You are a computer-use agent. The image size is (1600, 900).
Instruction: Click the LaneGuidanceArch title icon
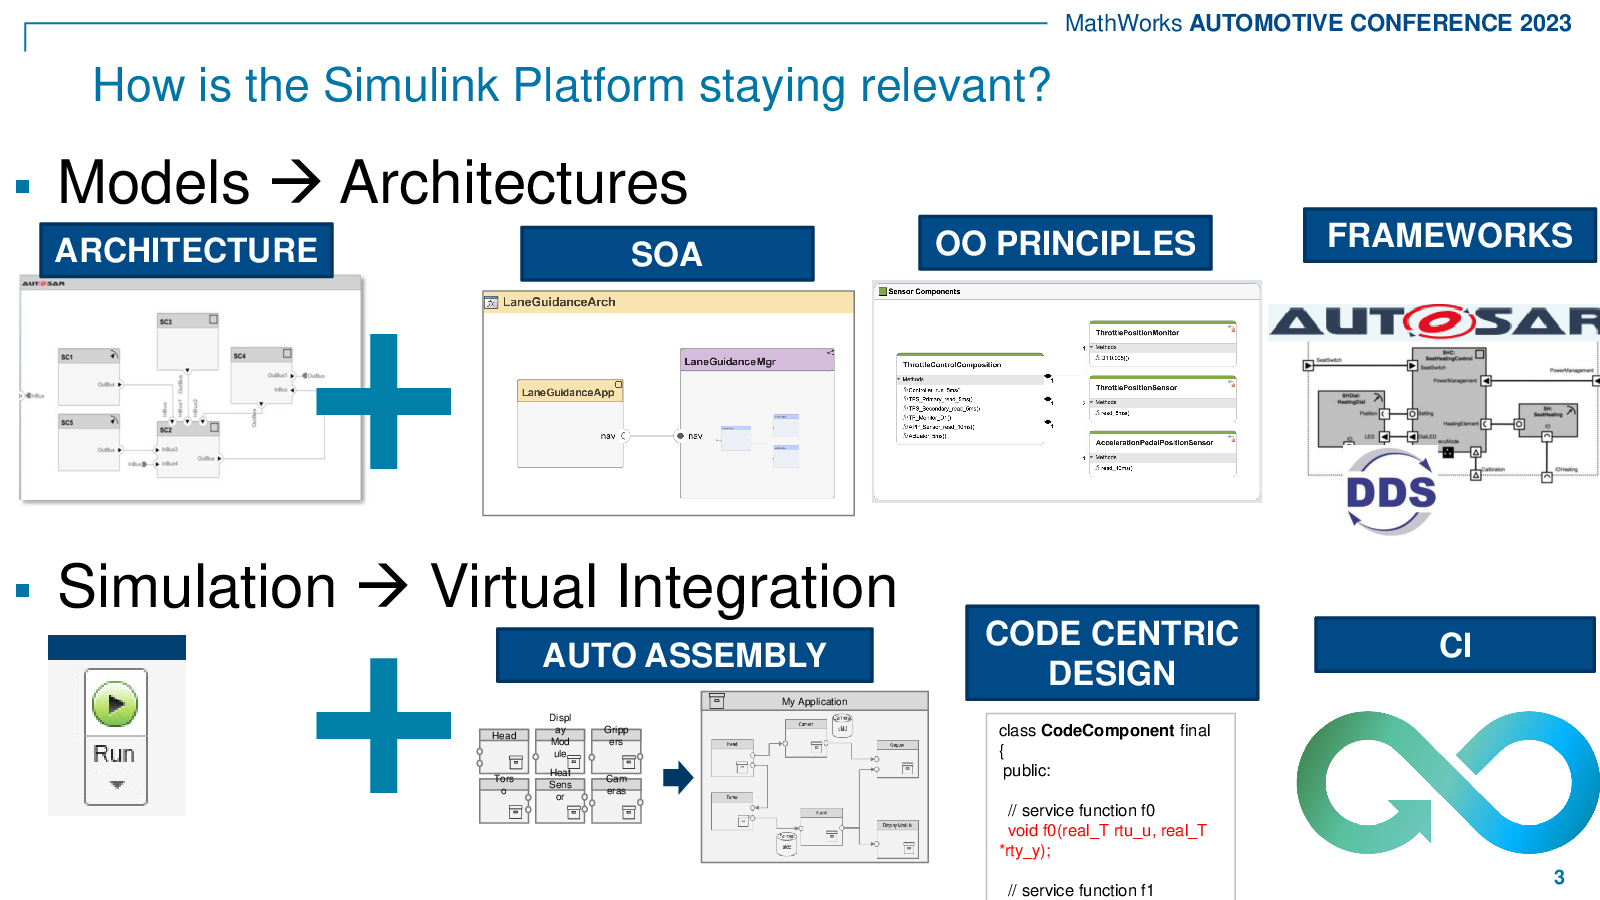(x=491, y=302)
